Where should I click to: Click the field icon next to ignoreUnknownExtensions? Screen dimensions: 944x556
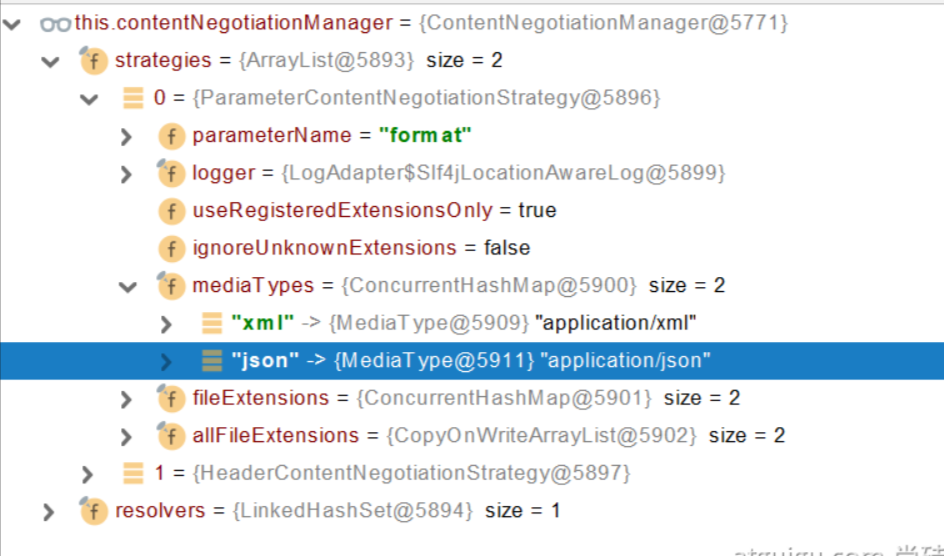pyautogui.click(x=172, y=248)
